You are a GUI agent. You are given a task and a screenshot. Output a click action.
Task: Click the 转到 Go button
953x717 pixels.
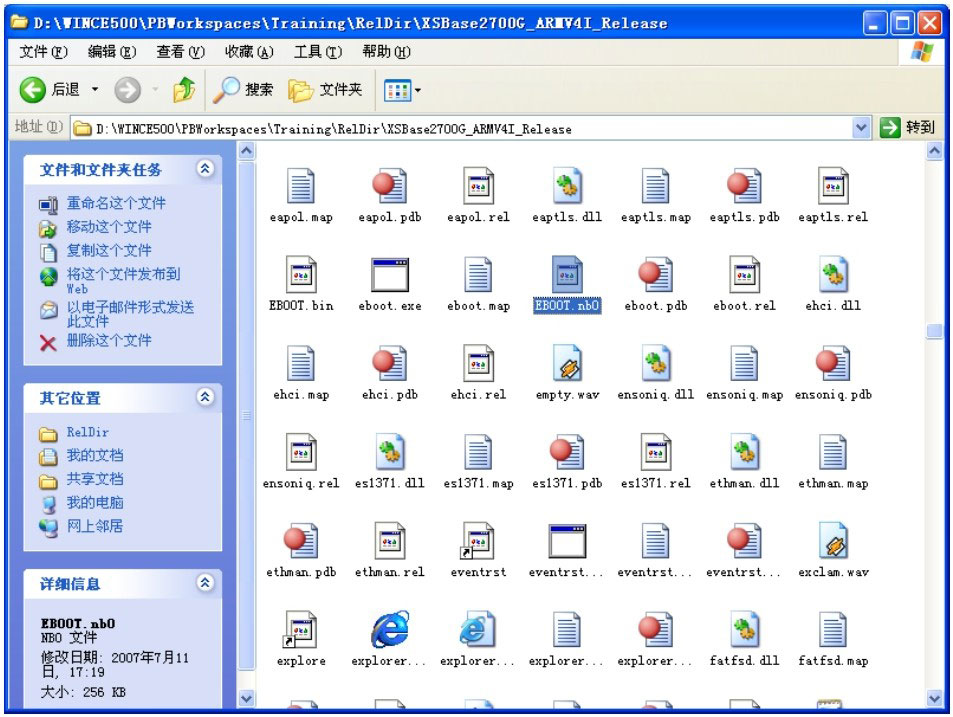click(907, 128)
